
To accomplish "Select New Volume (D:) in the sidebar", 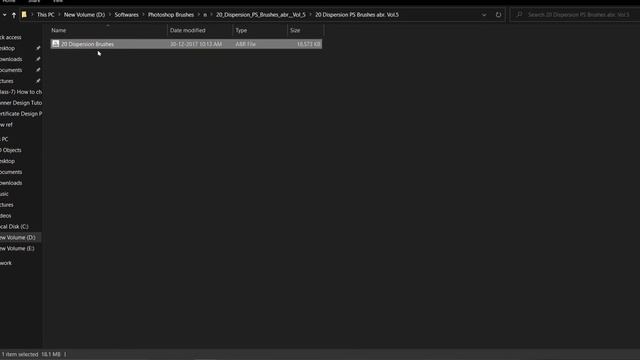I will [x=18, y=238].
